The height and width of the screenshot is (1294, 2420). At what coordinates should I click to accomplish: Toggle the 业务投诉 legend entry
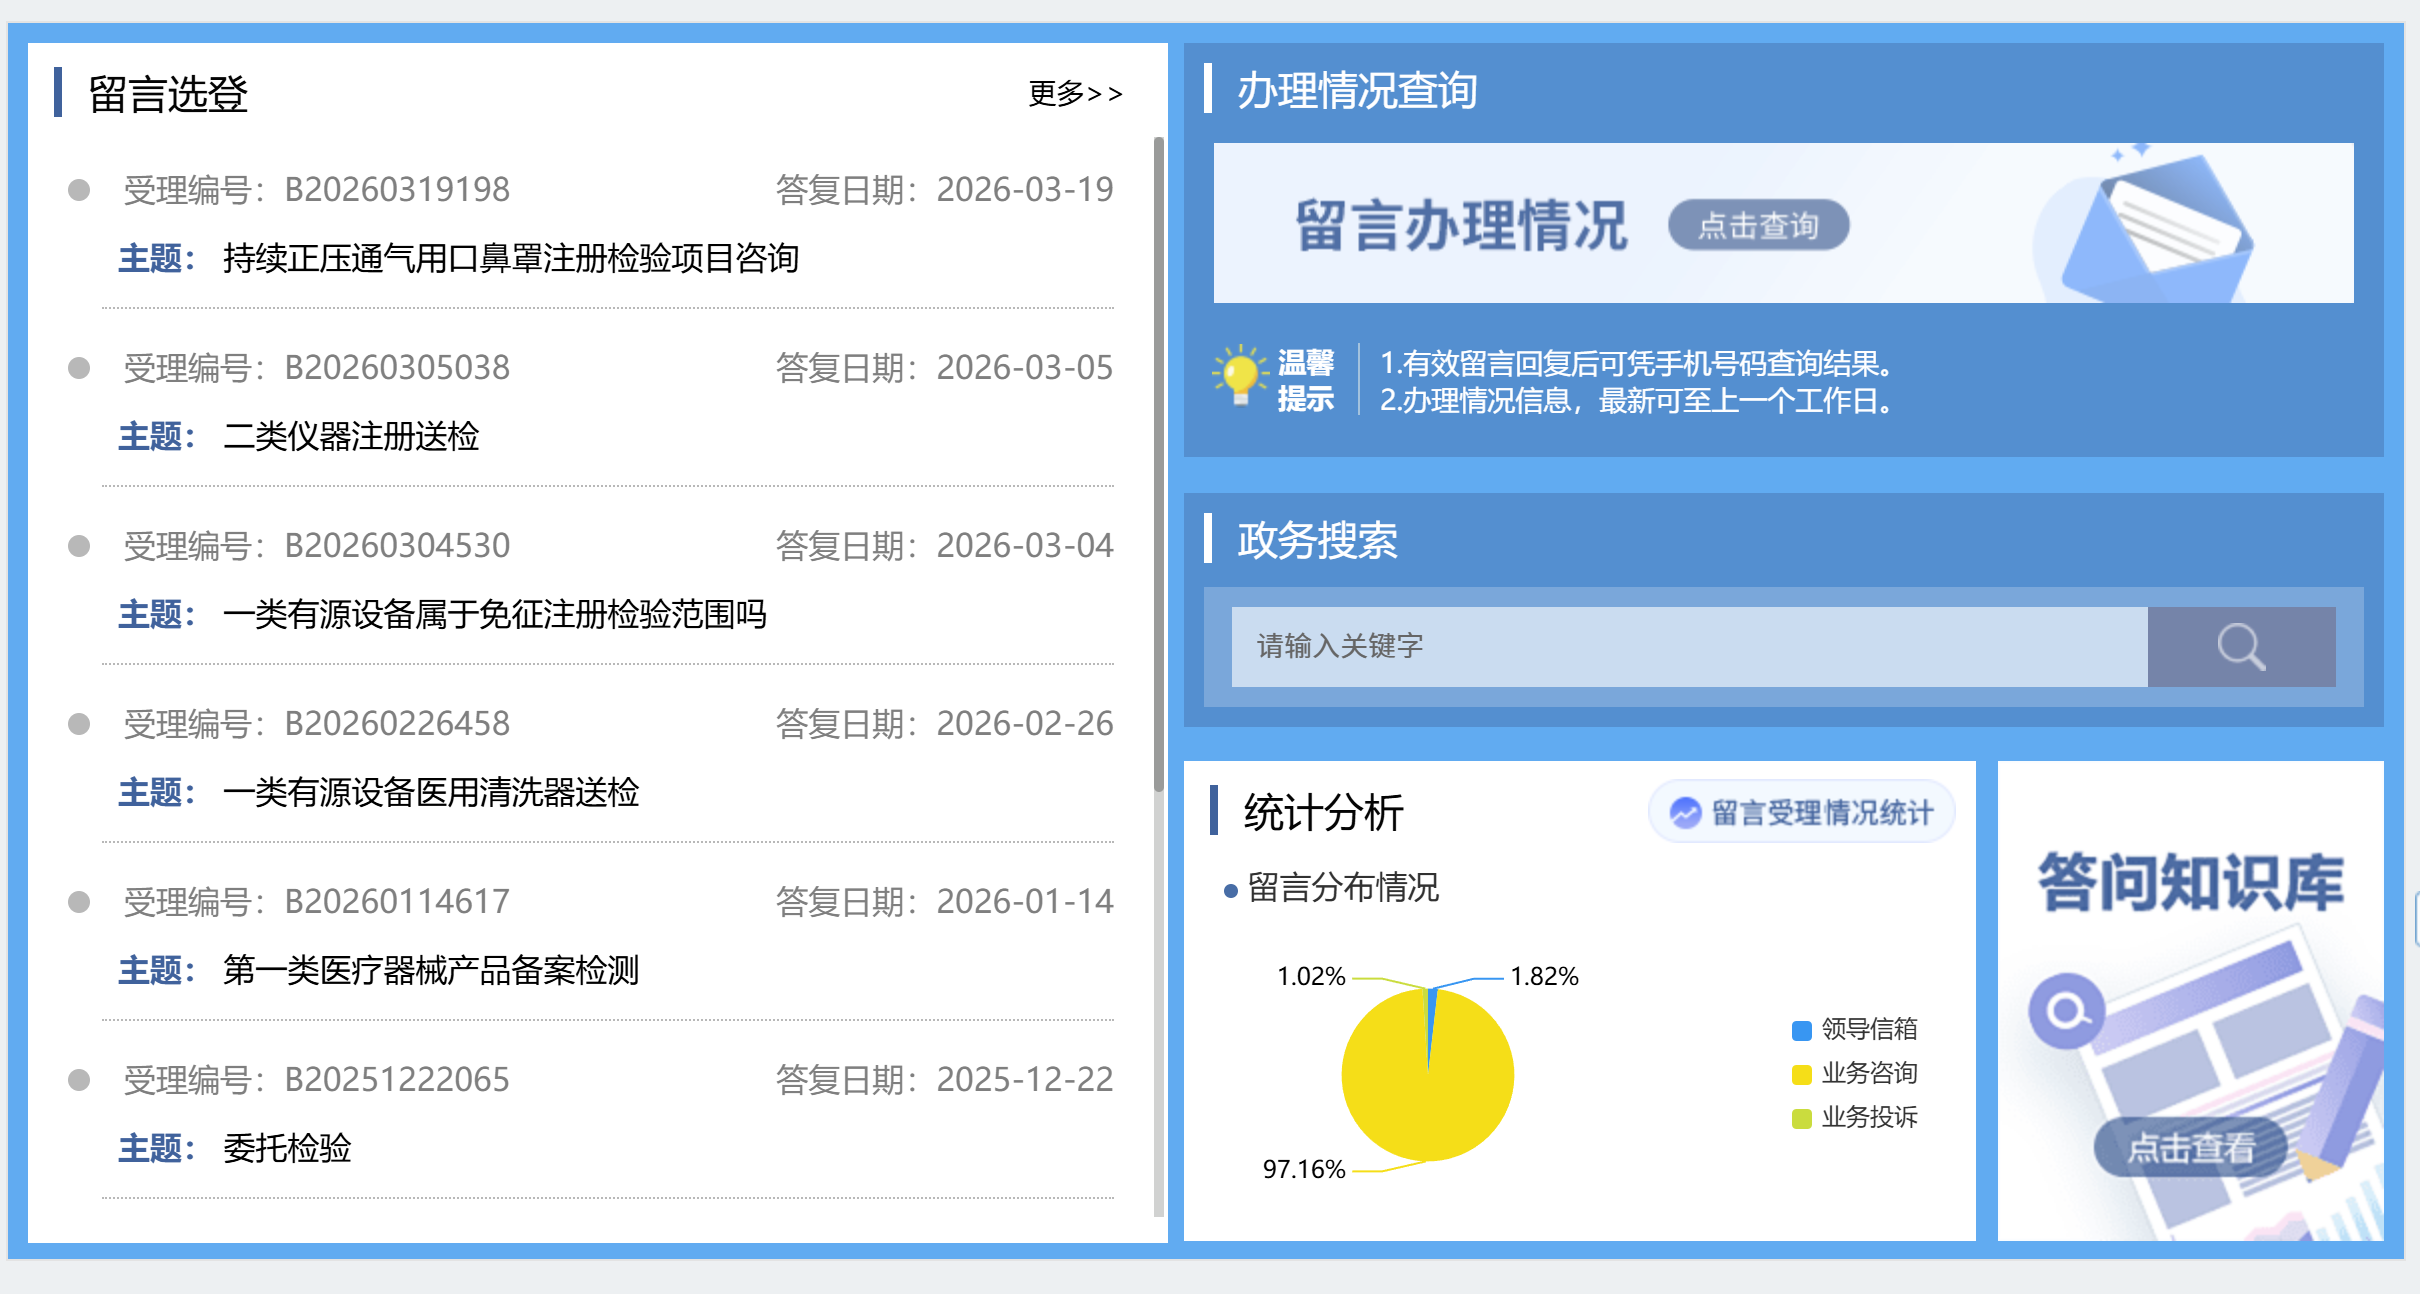click(1866, 1117)
